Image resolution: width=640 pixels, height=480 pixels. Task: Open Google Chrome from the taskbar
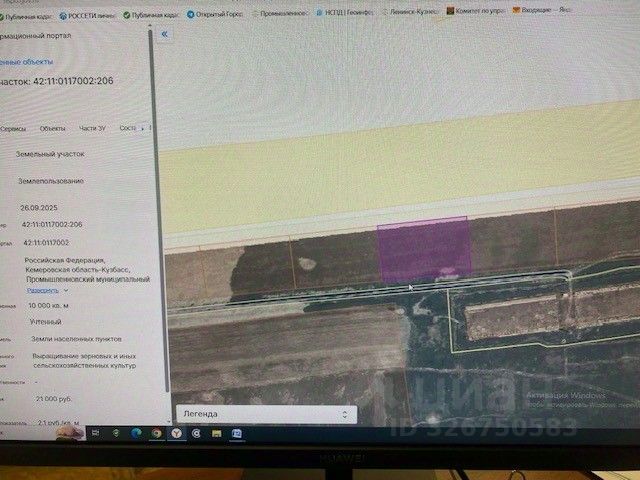[156, 433]
